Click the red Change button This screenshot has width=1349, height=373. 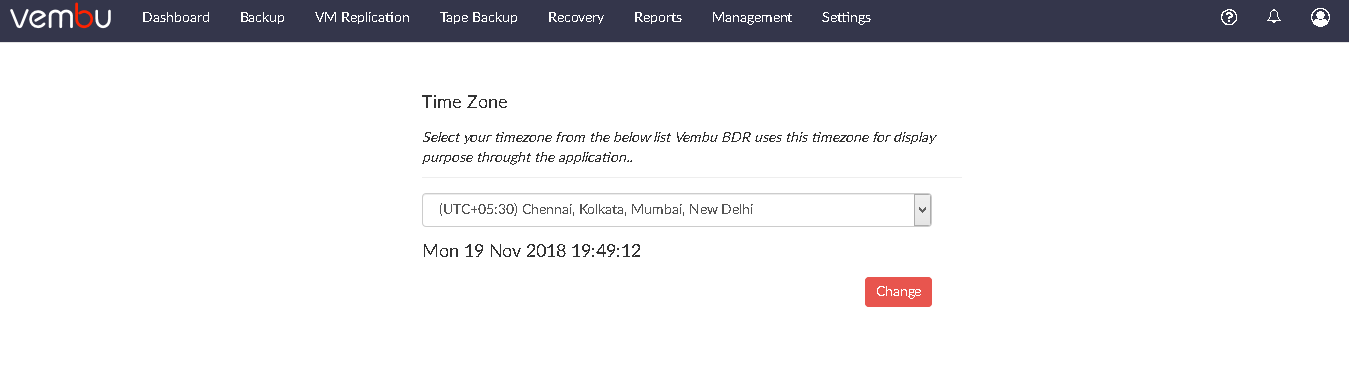click(898, 292)
